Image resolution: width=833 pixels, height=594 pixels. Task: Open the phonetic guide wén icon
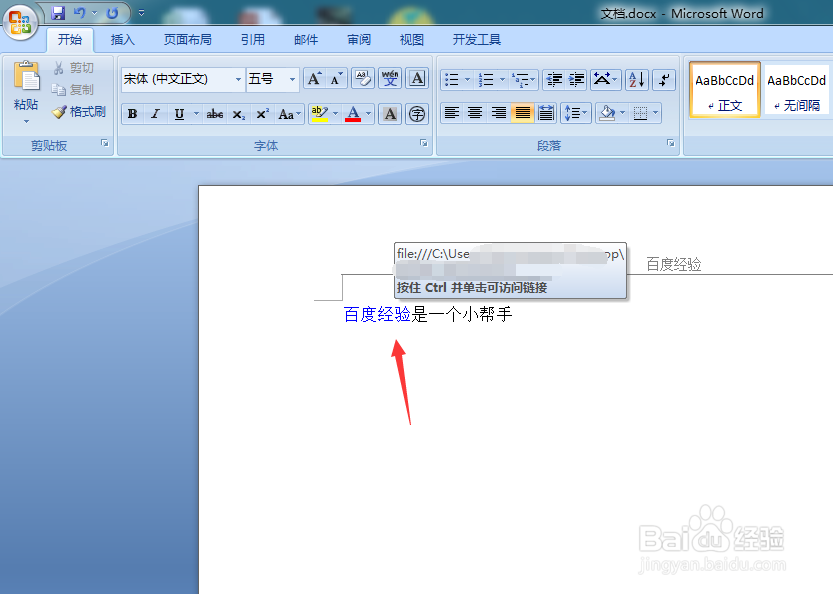390,79
